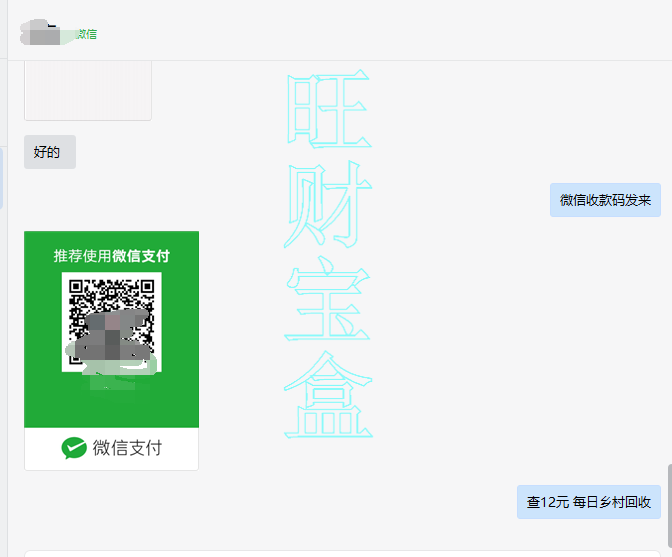Viewport: 672px width, 557px height.
Task: Open the partial image thumbnail above 好的
Action: [87, 92]
